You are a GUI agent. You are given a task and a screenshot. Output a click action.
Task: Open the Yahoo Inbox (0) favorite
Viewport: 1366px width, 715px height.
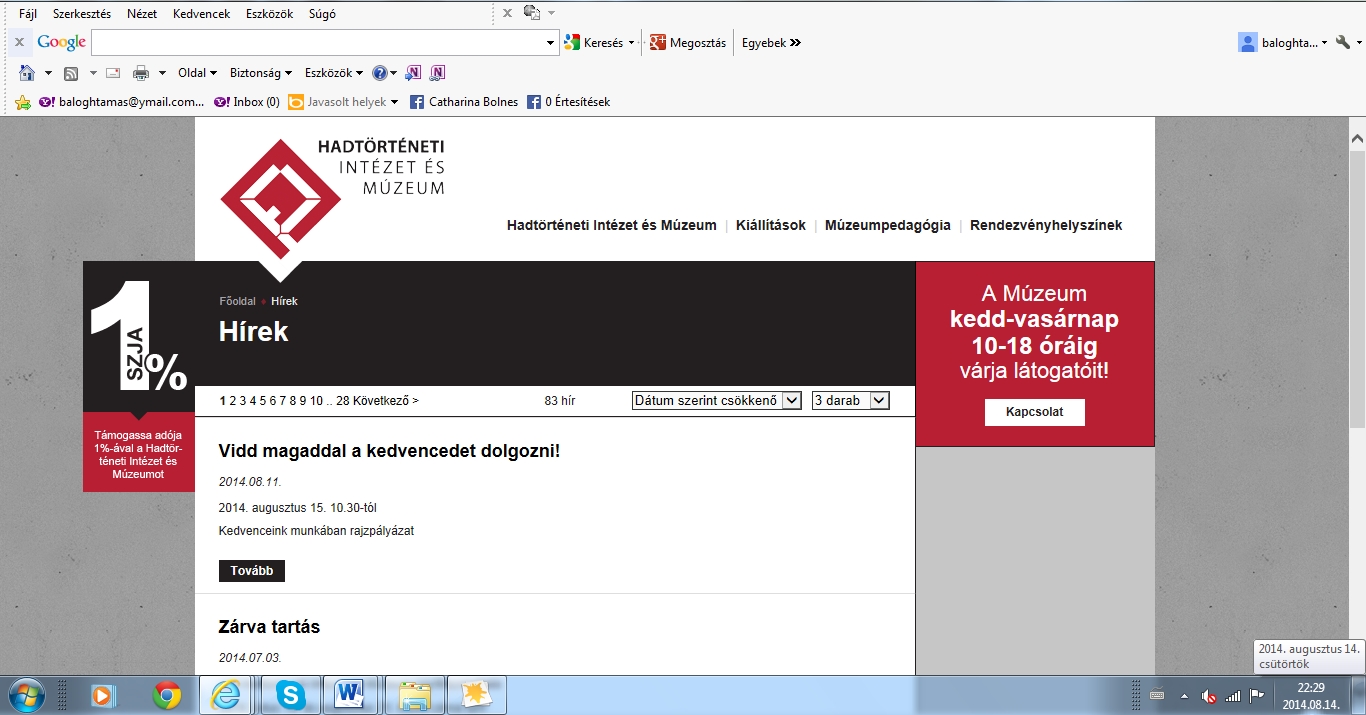(x=247, y=102)
